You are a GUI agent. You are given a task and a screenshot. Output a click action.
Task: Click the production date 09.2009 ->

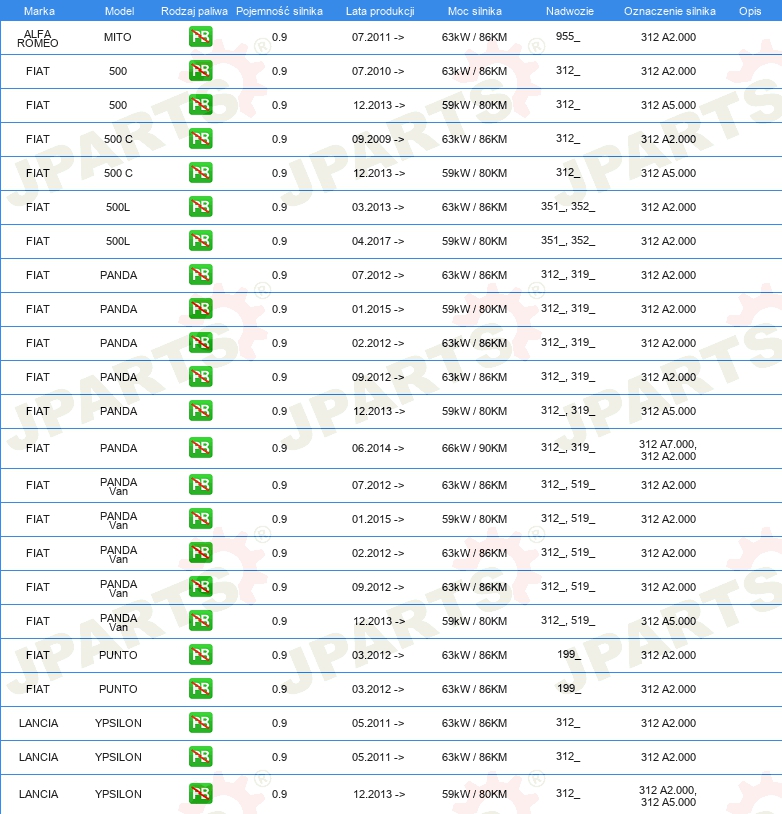point(377,139)
